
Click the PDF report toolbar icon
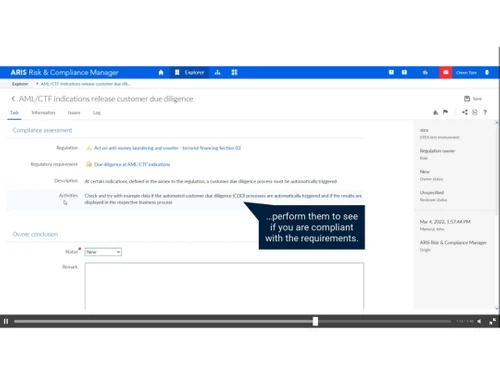(x=475, y=112)
